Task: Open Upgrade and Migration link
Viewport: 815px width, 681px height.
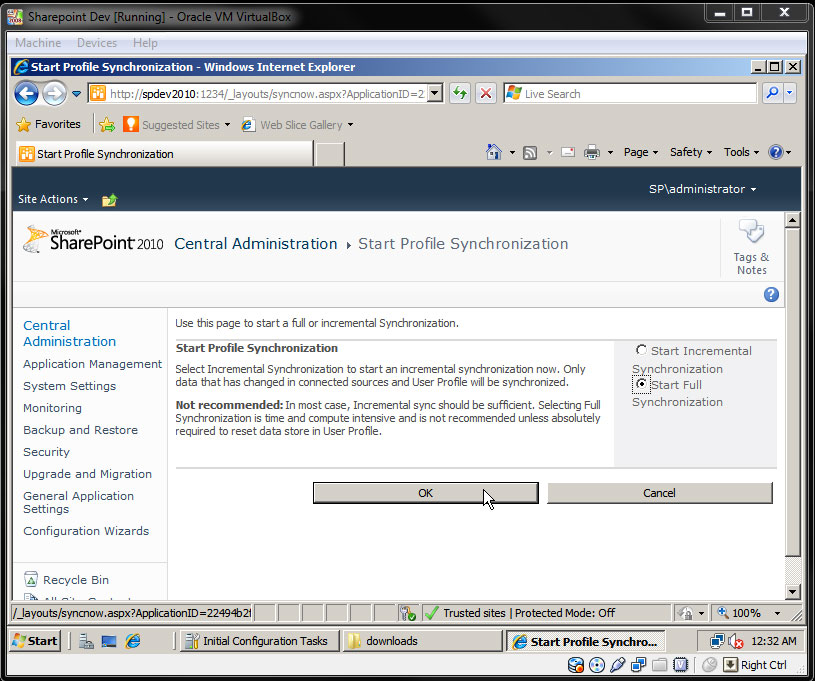Action: tap(87, 474)
